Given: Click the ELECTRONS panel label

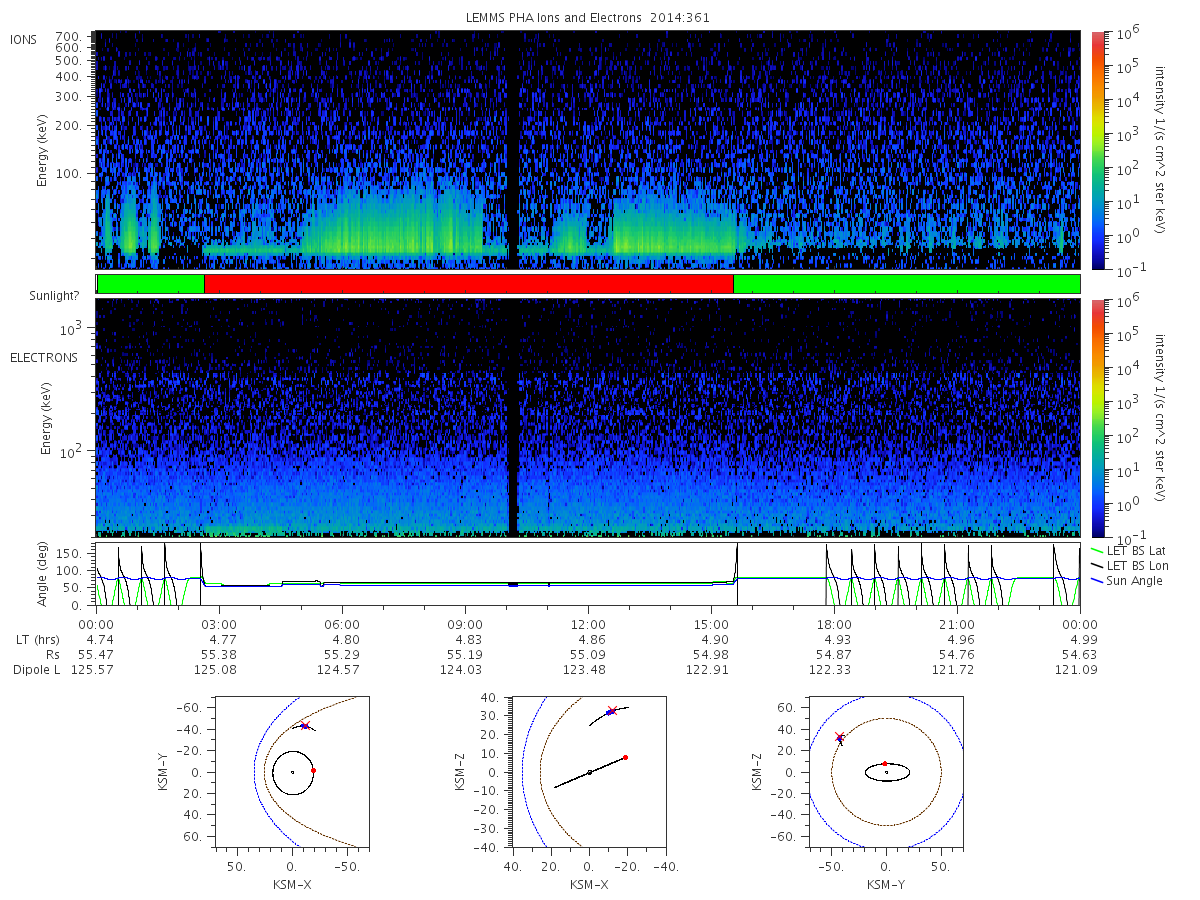Looking at the screenshot, I should [x=44, y=357].
